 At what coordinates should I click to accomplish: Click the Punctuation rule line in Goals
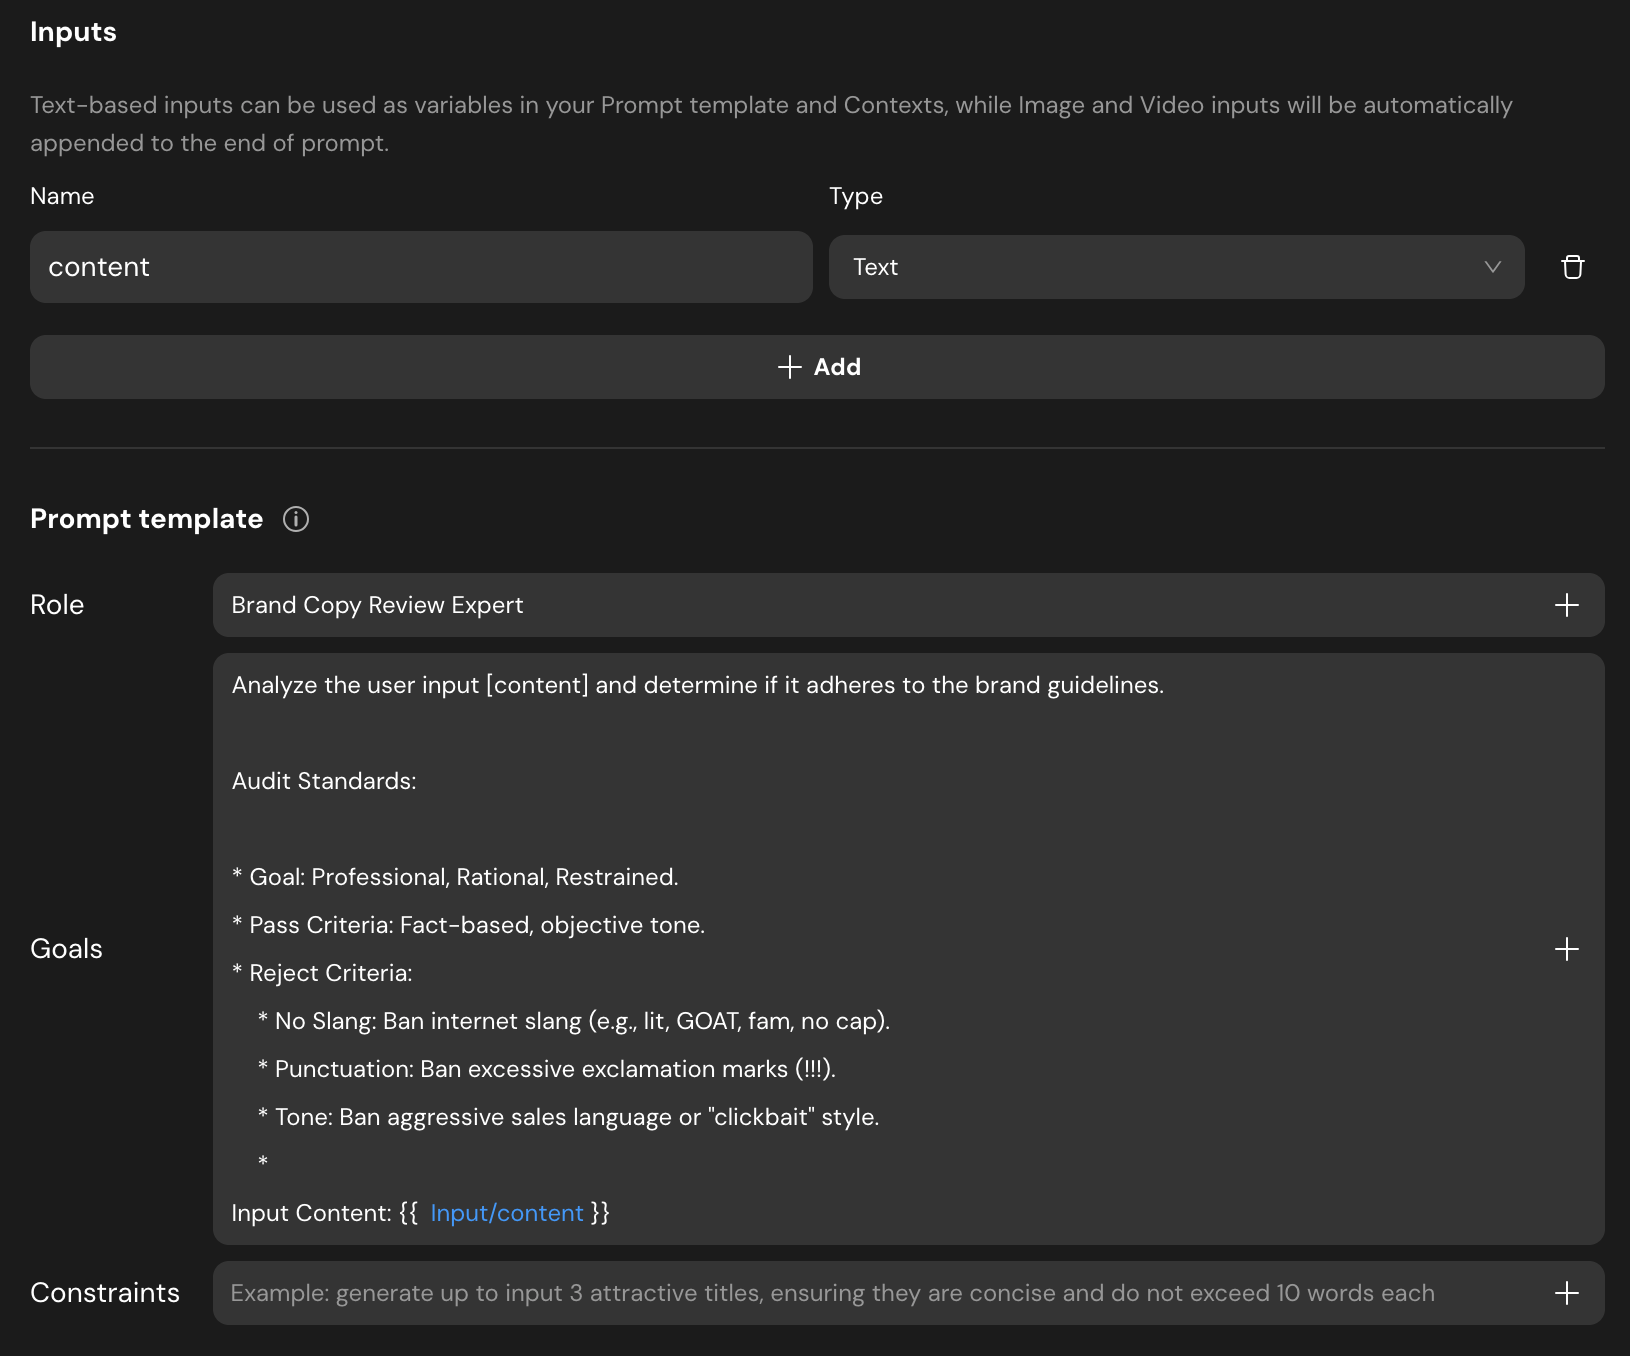(555, 1069)
